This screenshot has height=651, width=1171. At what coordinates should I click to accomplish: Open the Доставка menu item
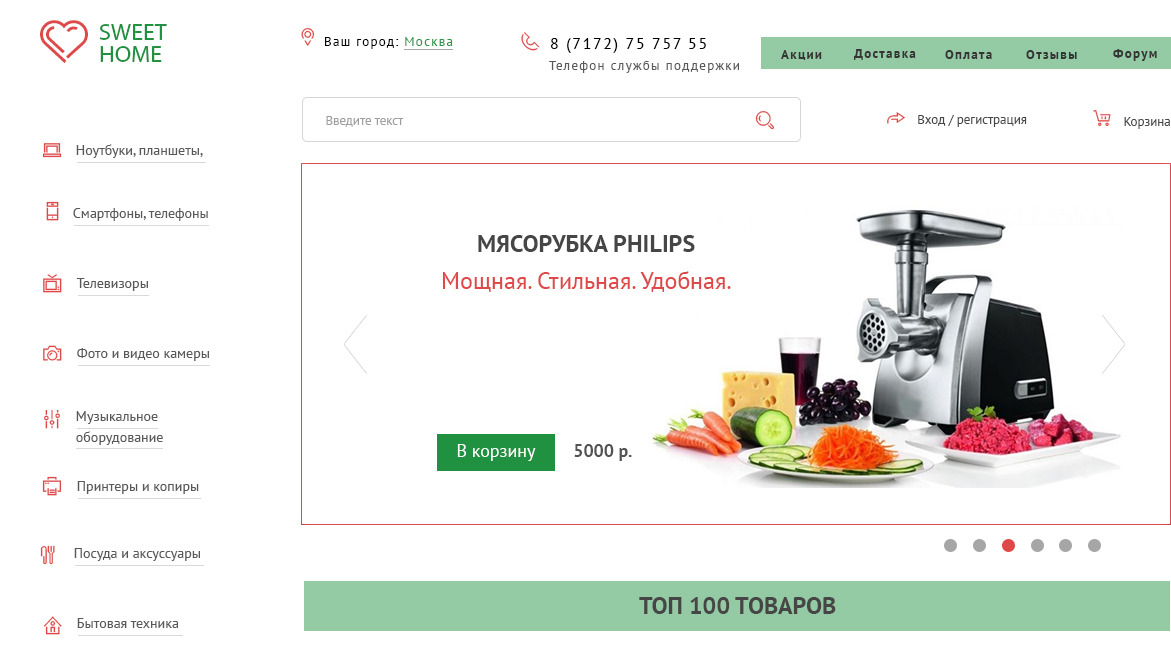884,54
